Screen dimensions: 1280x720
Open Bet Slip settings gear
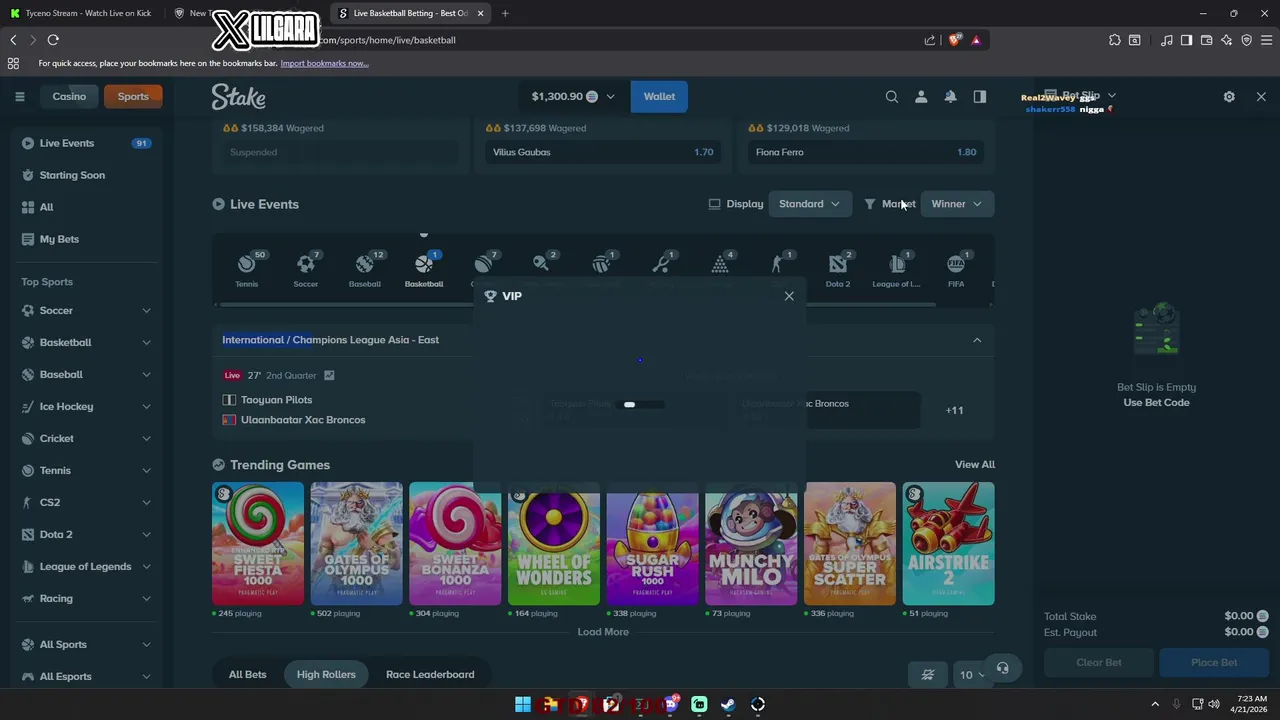(1229, 97)
